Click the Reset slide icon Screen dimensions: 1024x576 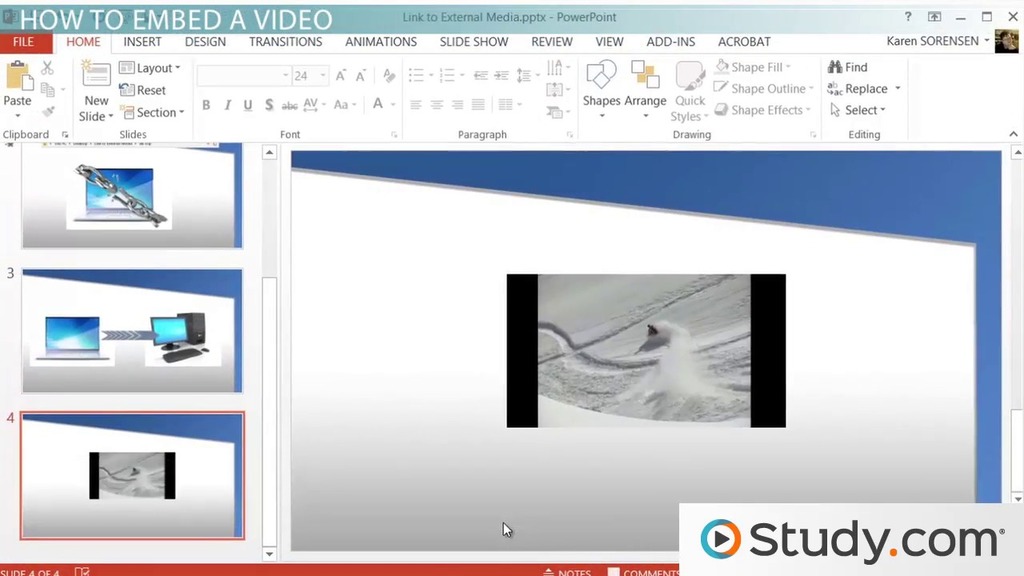pyautogui.click(x=127, y=90)
